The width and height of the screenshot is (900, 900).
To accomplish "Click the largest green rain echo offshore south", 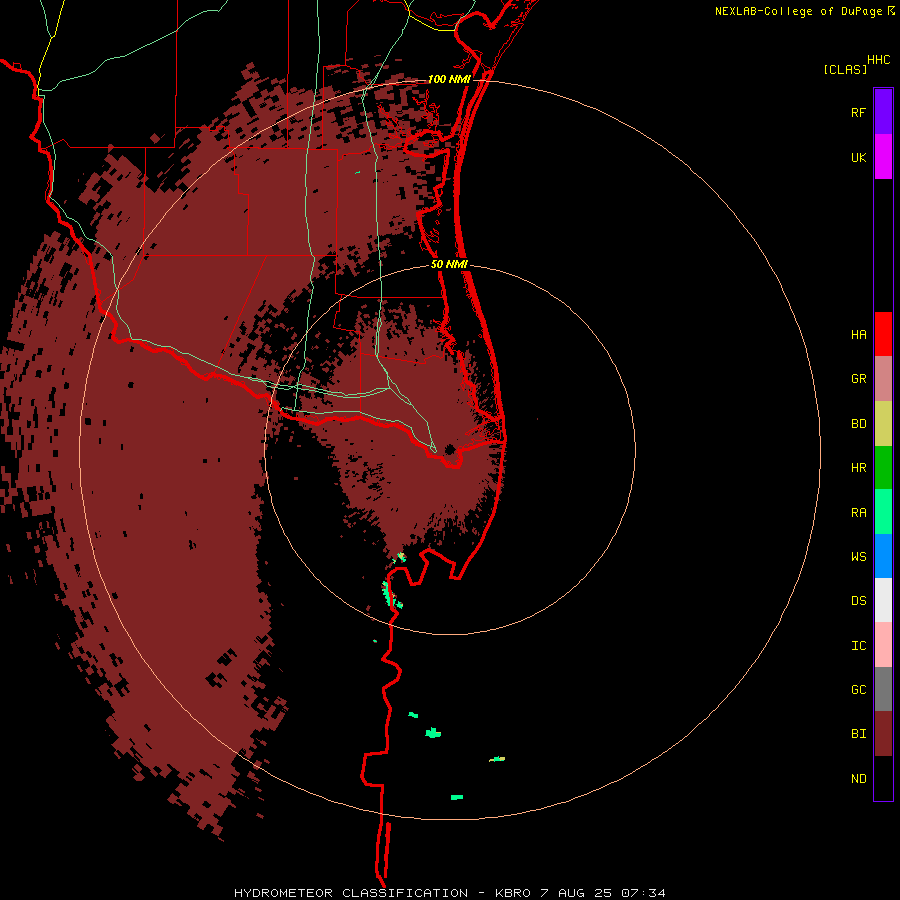I will [x=433, y=732].
